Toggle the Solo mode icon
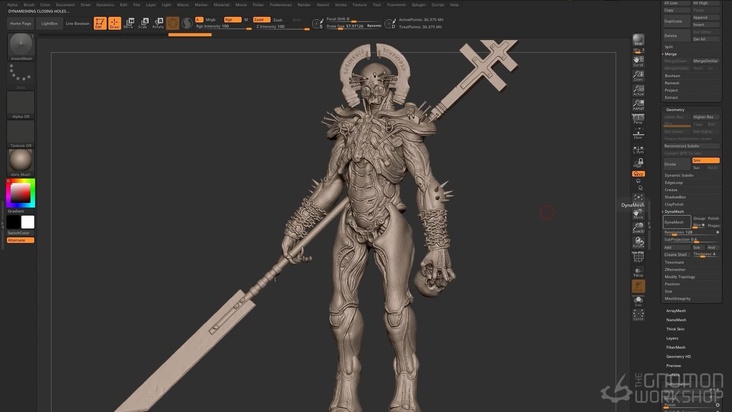Screen dimensions: 732x412 pos(638,300)
